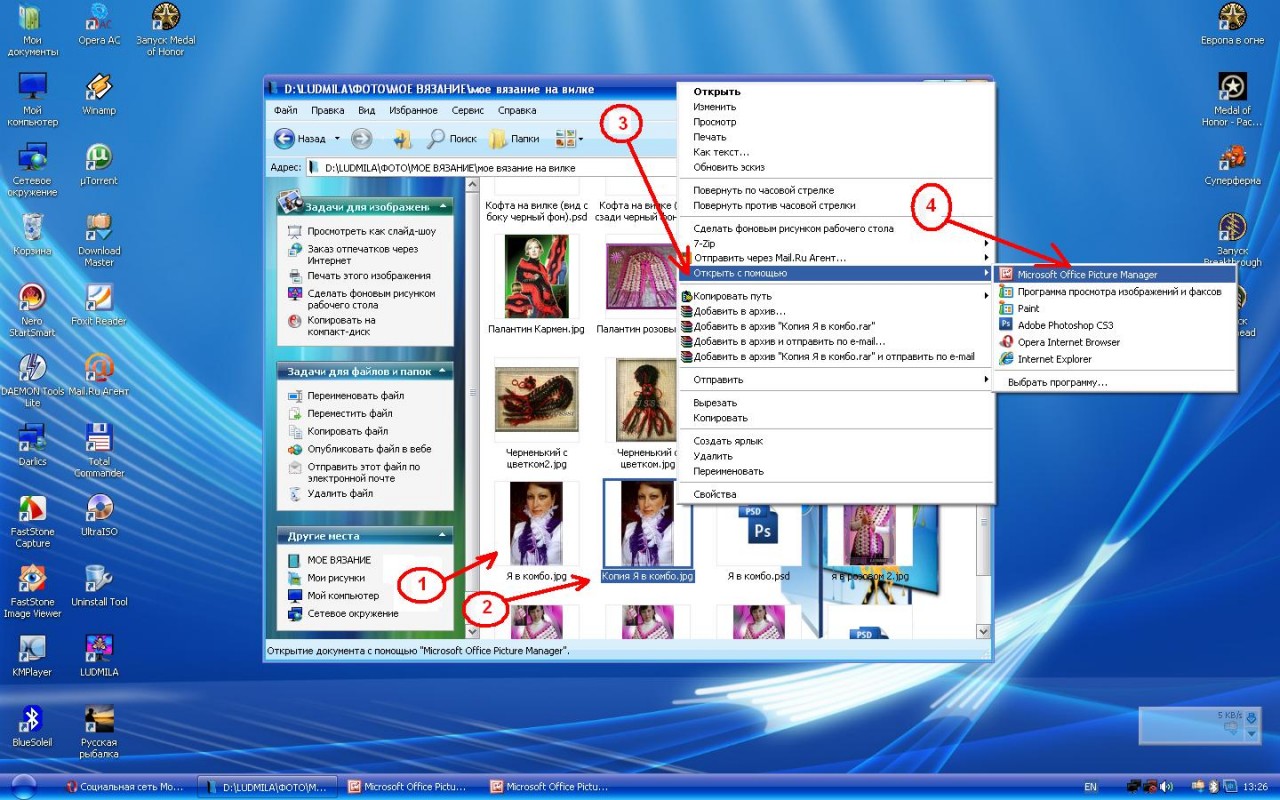
Task: Click the volume icon in system tray
Action: click(x=1165, y=787)
